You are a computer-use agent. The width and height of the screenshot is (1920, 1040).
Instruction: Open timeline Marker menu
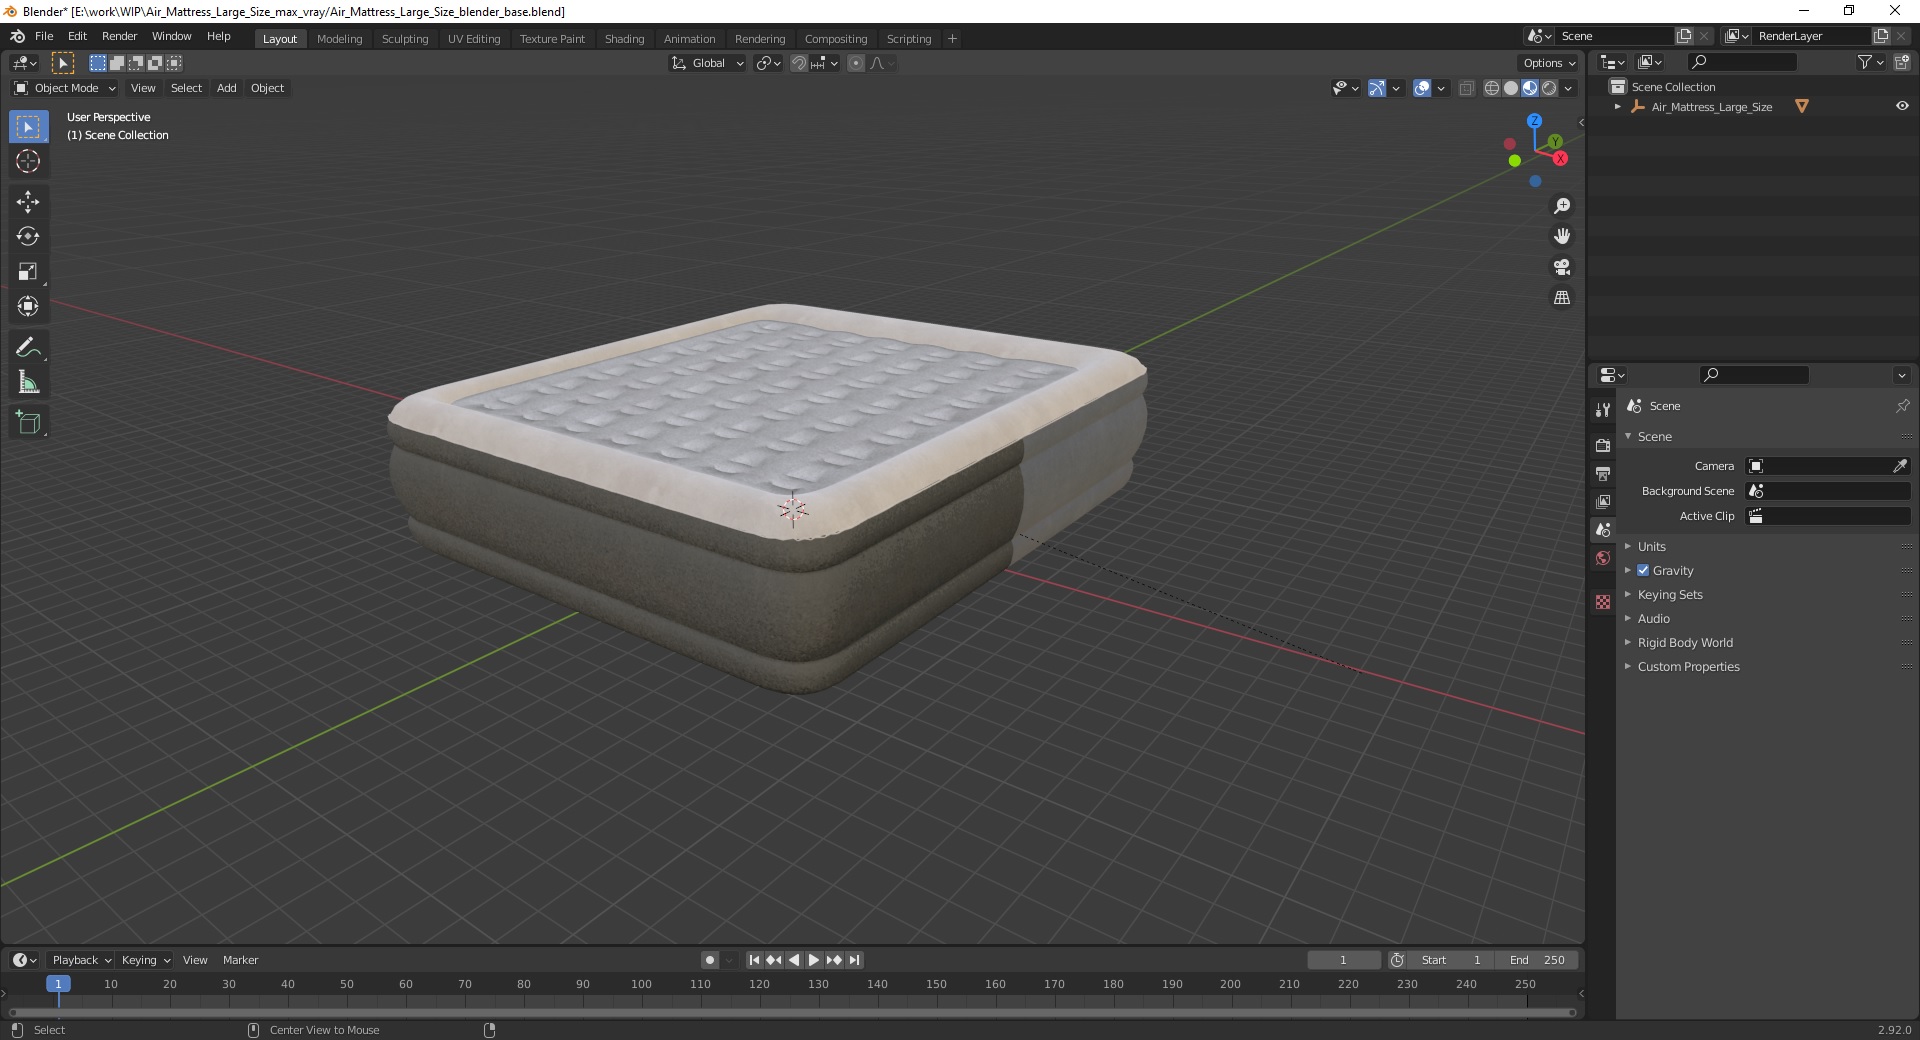[x=240, y=960]
